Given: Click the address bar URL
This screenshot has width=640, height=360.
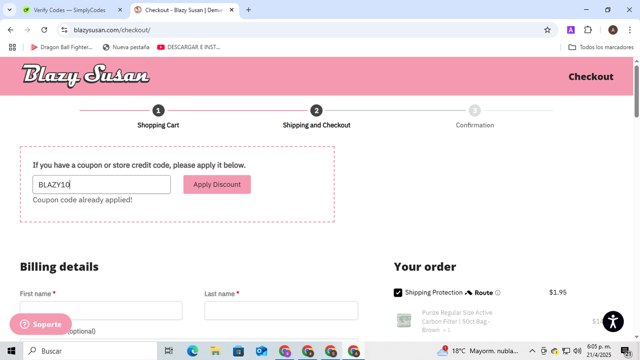Looking at the screenshot, I should pyautogui.click(x=112, y=30).
